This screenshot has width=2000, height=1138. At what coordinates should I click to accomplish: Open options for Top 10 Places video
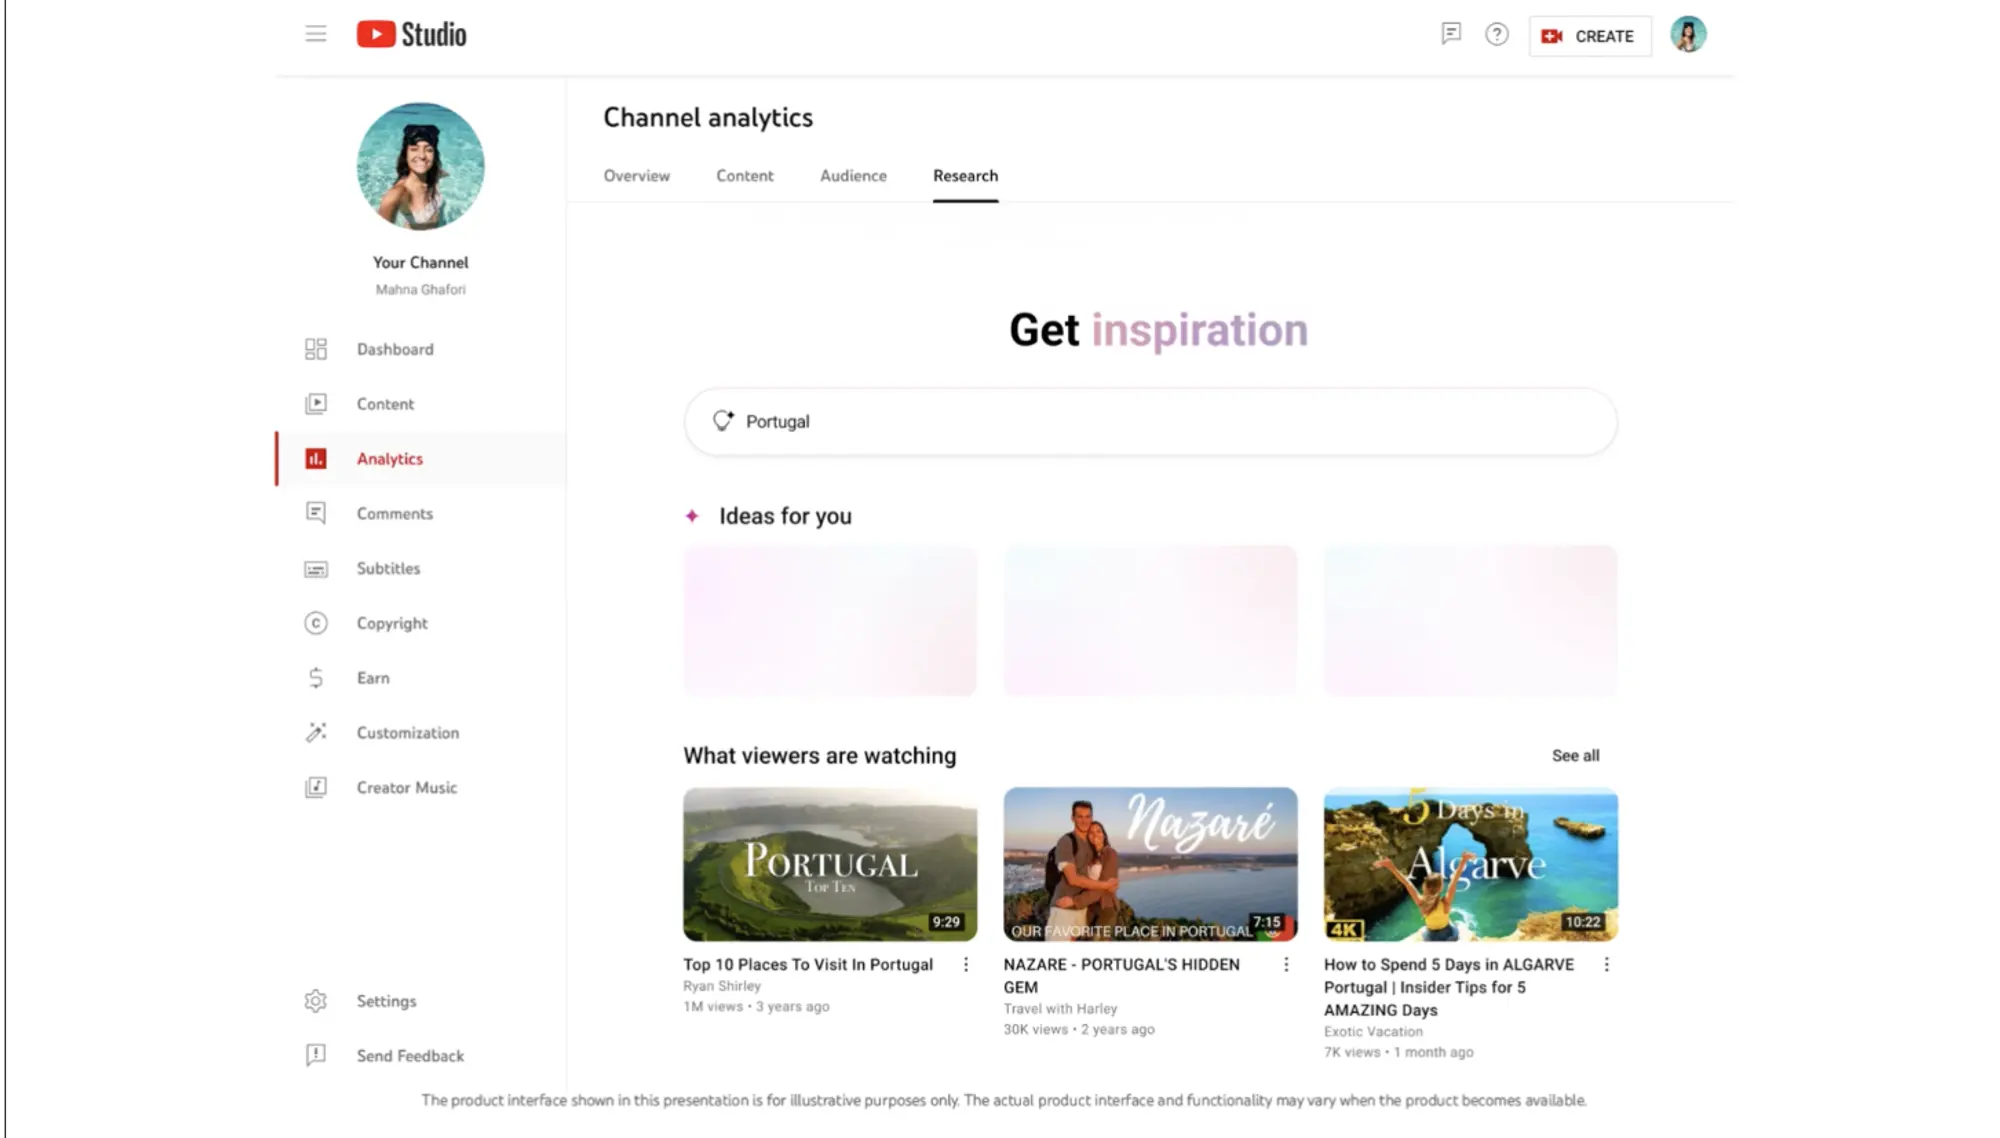[x=965, y=964]
